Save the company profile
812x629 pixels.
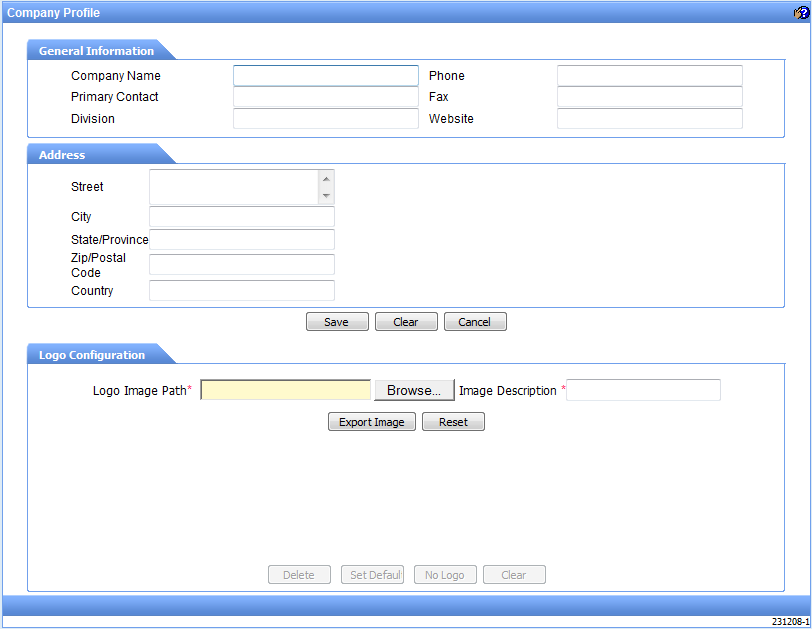pos(336,321)
